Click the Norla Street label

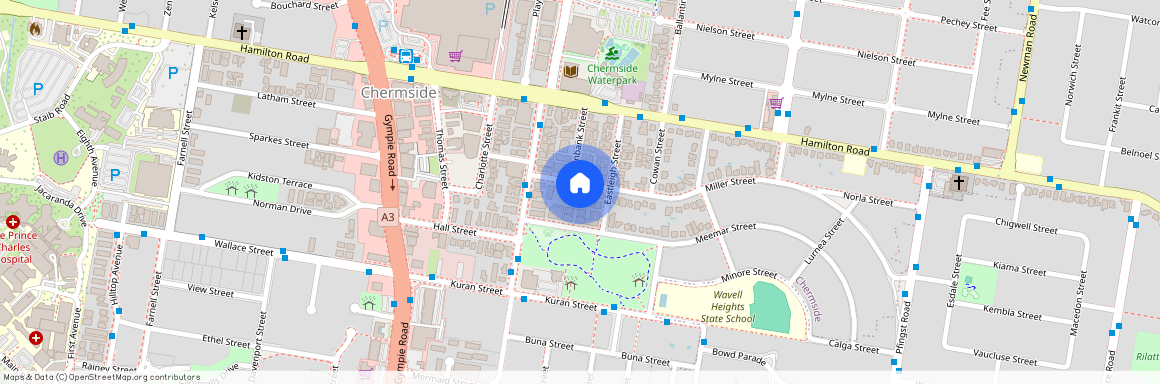click(869, 200)
